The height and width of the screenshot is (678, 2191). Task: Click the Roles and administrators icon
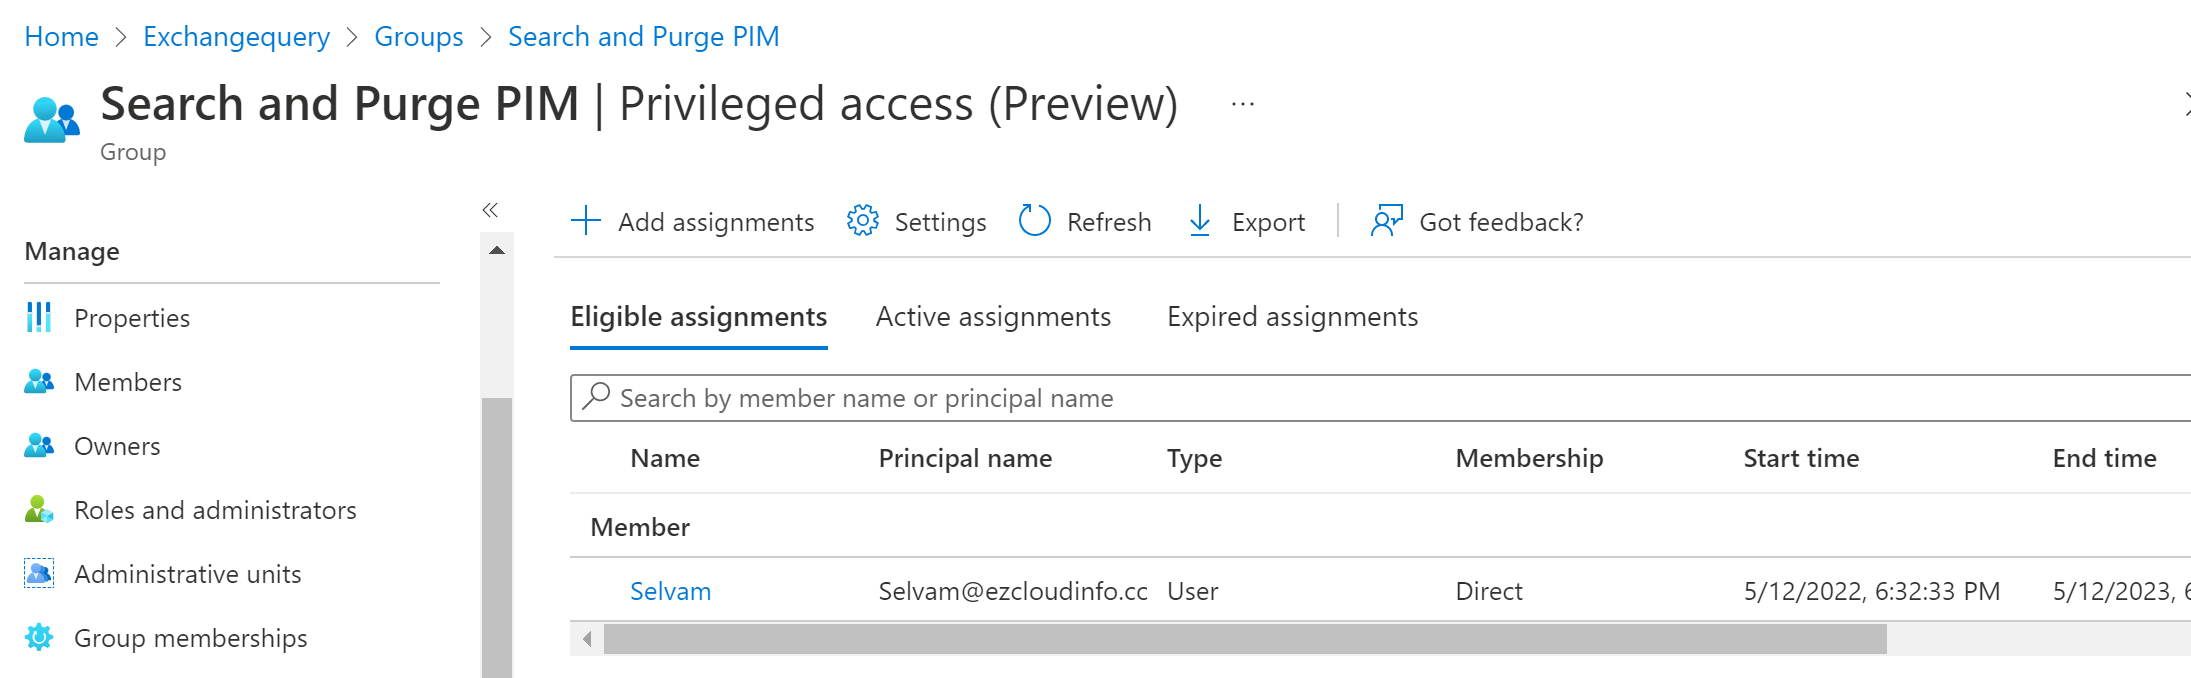(39, 510)
